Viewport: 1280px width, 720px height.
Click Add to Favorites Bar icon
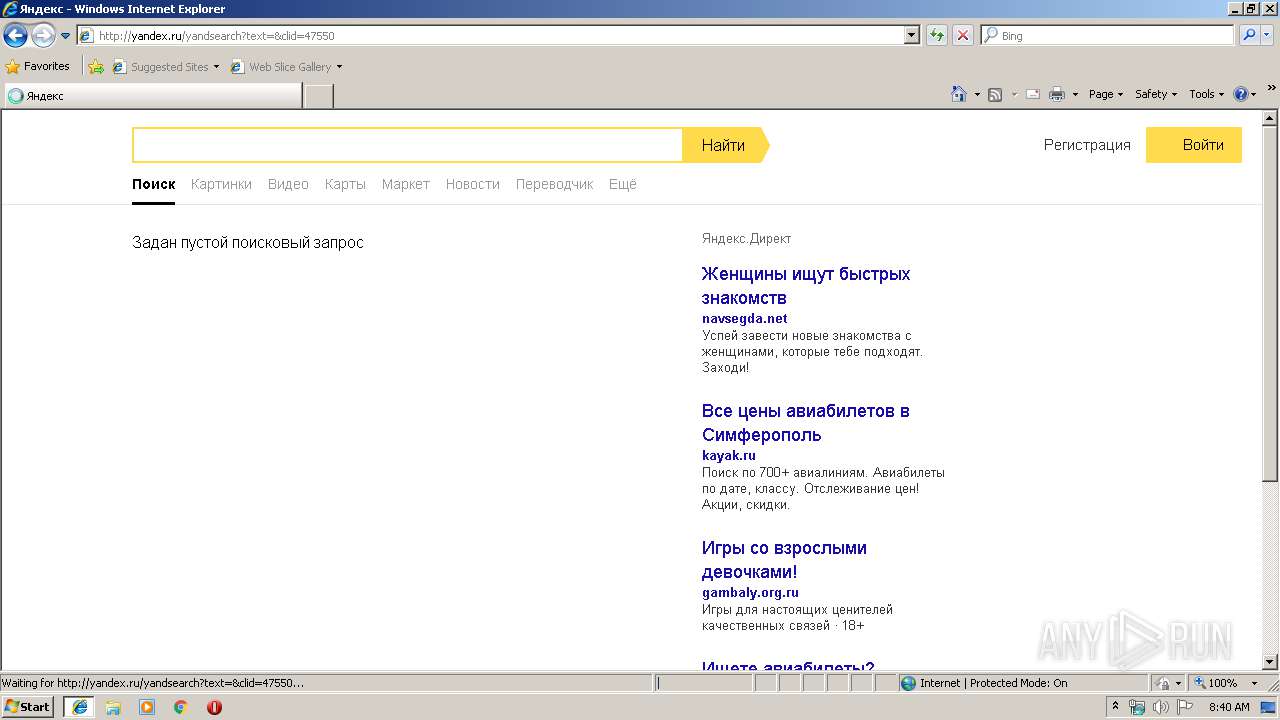pyautogui.click(x=96, y=67)
